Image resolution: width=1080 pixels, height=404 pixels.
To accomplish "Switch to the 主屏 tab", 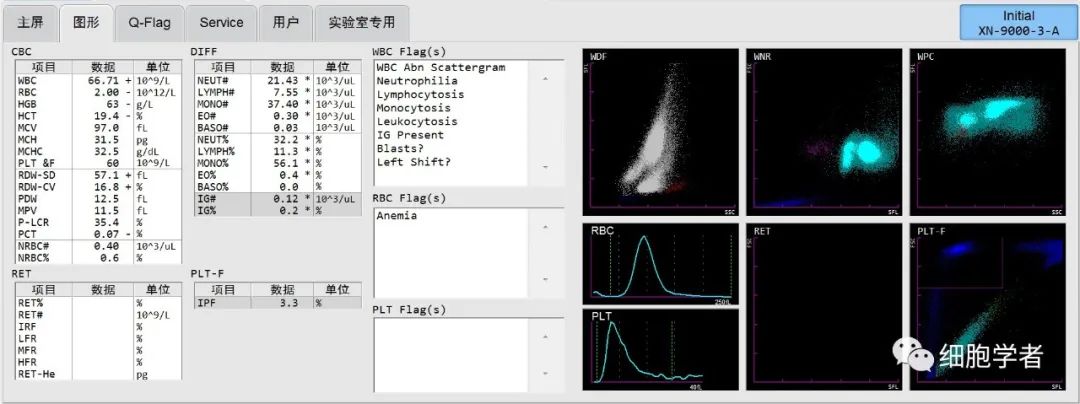I will coord(31,22).
